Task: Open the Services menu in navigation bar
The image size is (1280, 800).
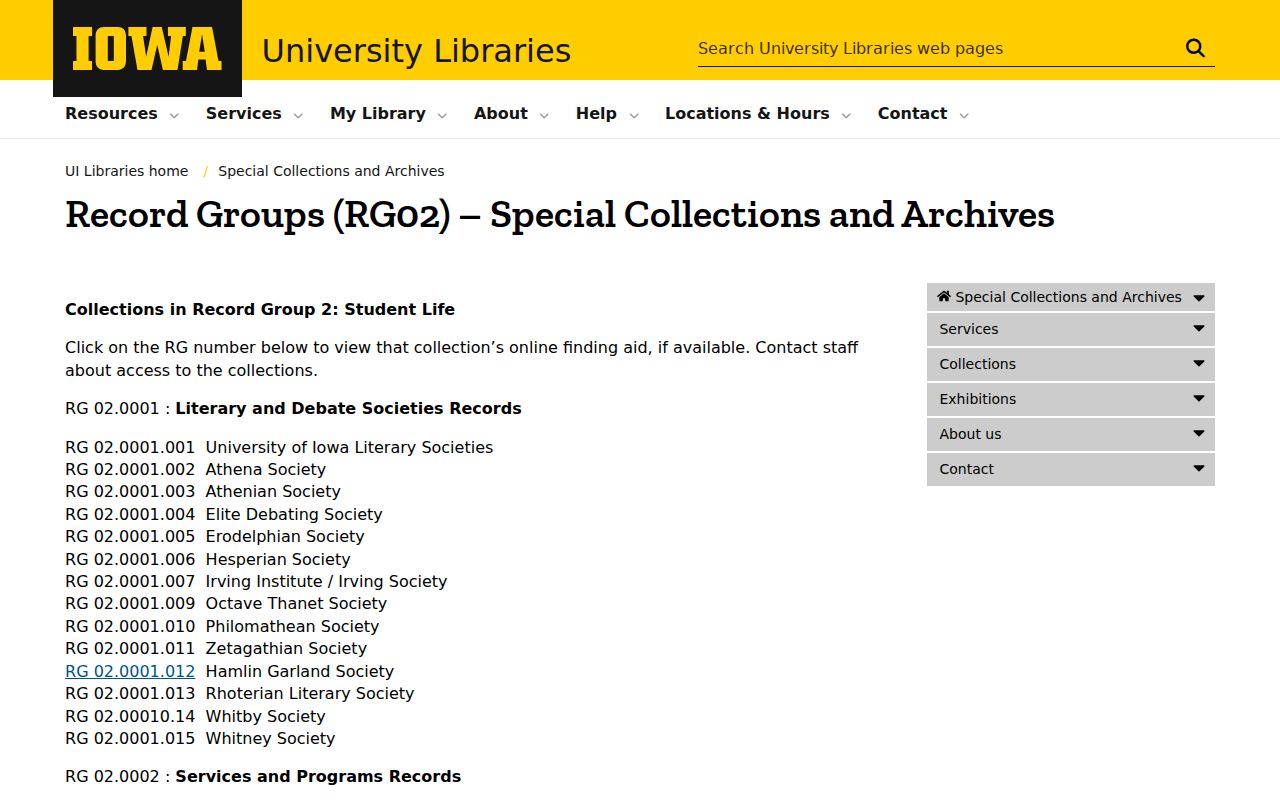Action: tap(244, 113)
